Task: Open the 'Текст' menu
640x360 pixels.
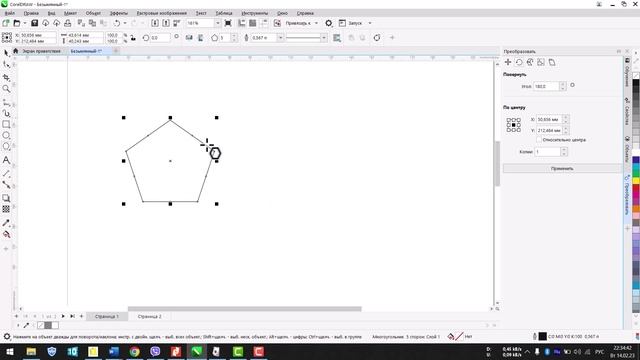Action: tap(201, 13)
